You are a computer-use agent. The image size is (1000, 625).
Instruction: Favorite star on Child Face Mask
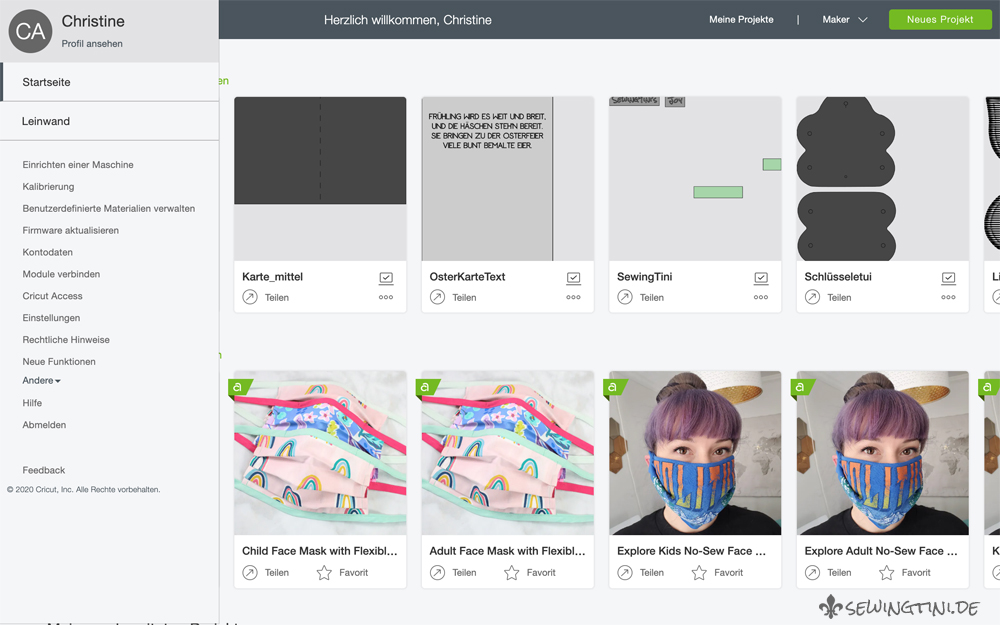click(324, 573)
